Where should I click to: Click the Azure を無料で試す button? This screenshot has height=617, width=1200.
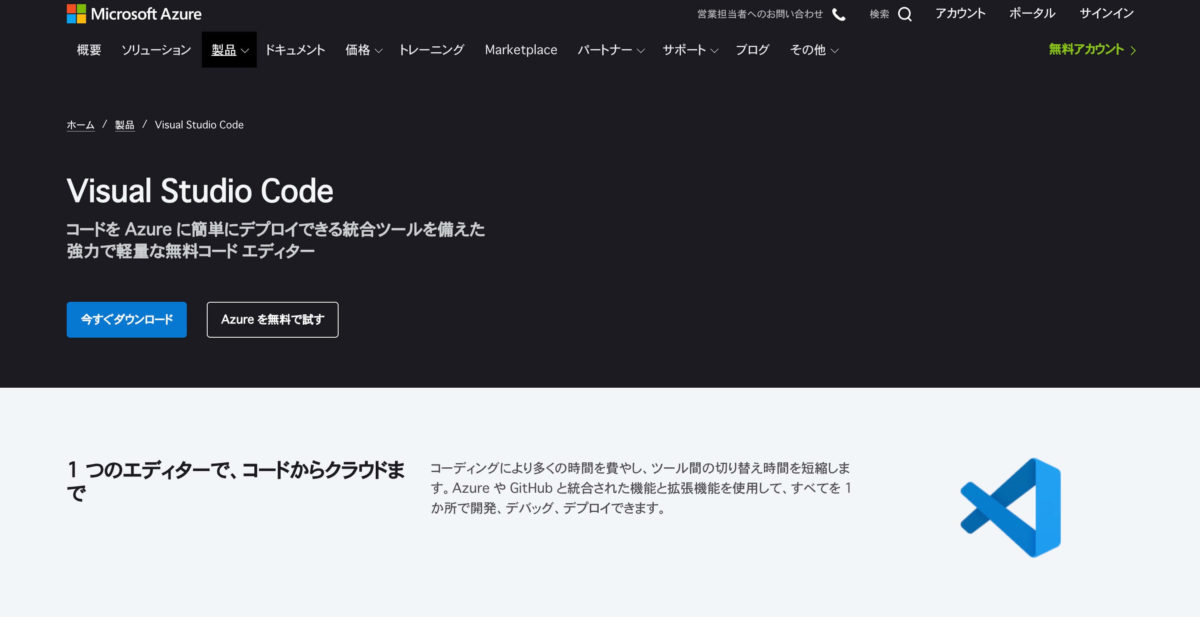coord(272,319)
